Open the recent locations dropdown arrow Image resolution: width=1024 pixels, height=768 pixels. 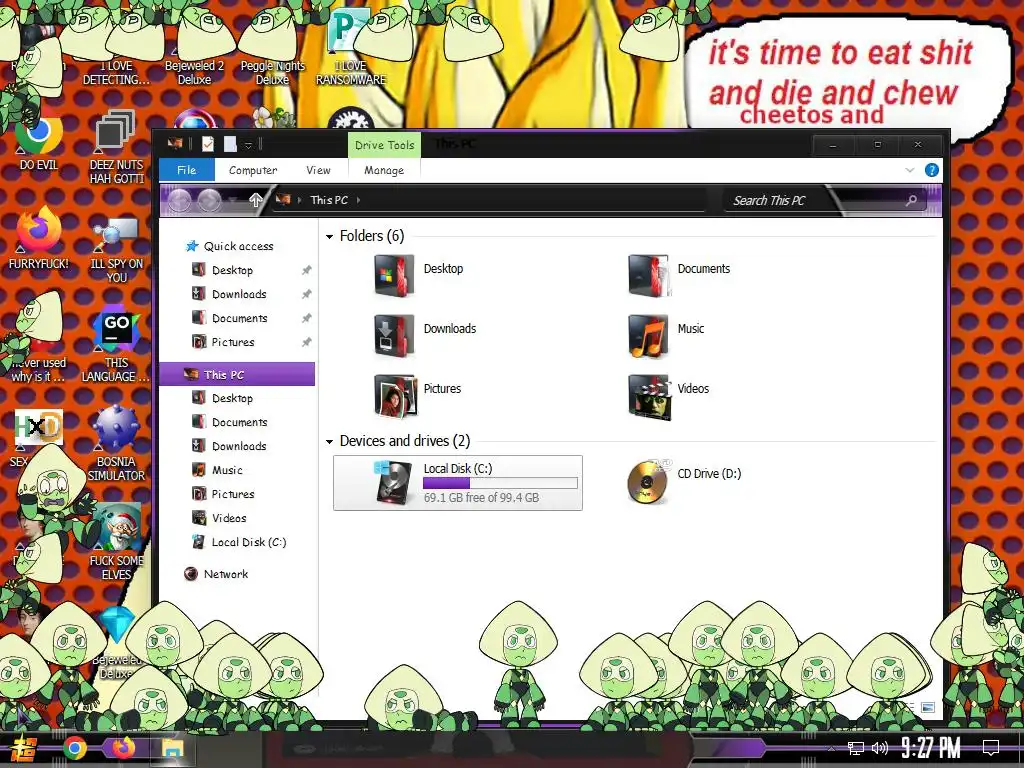(x=232, y=200)
